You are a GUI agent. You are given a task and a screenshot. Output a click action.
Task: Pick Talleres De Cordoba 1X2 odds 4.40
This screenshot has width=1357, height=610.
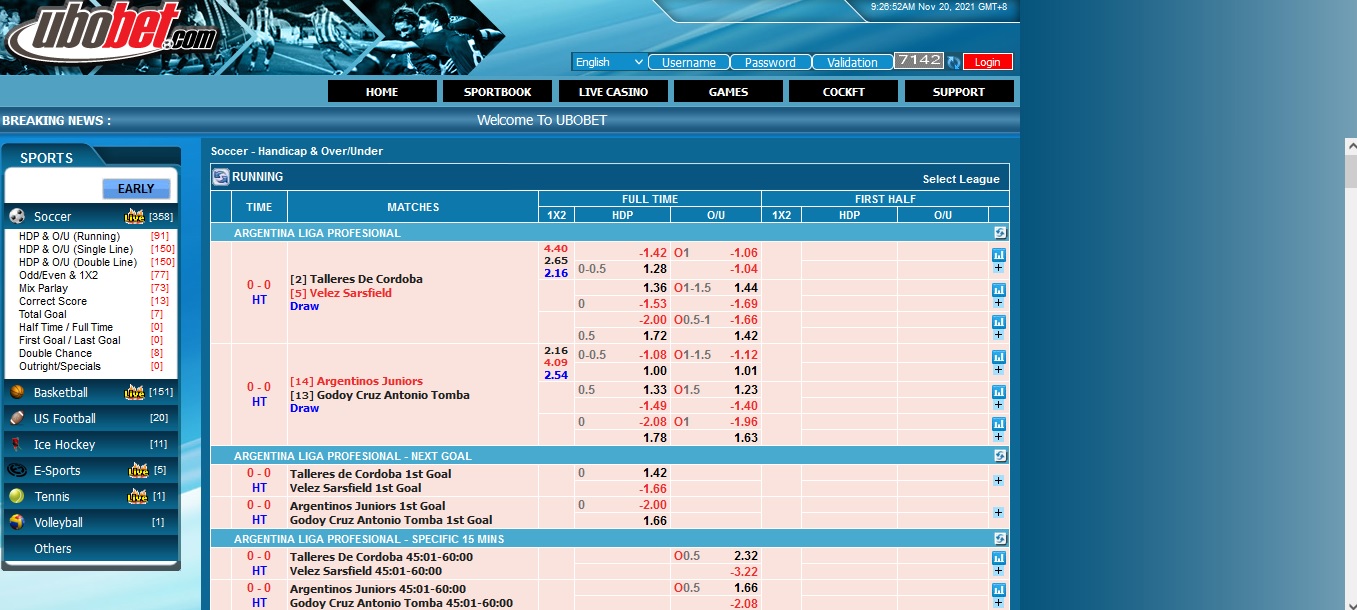(x=556, y=248)
